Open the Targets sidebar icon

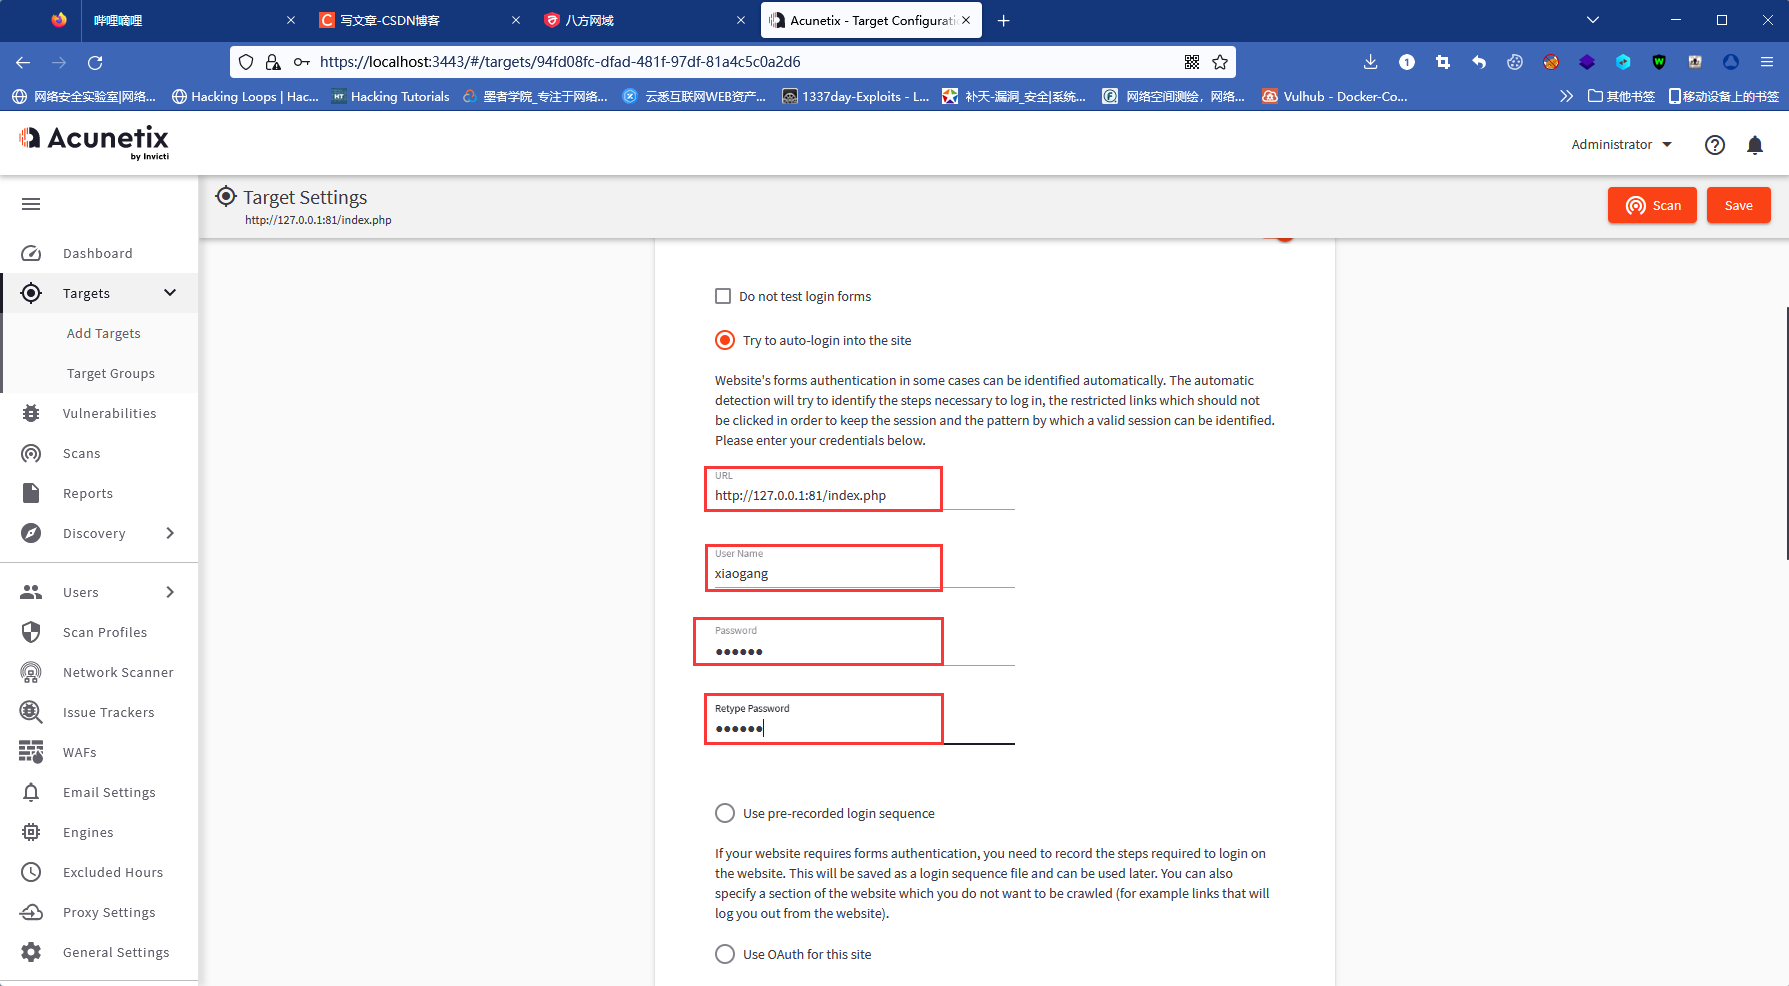pos(31,293)
